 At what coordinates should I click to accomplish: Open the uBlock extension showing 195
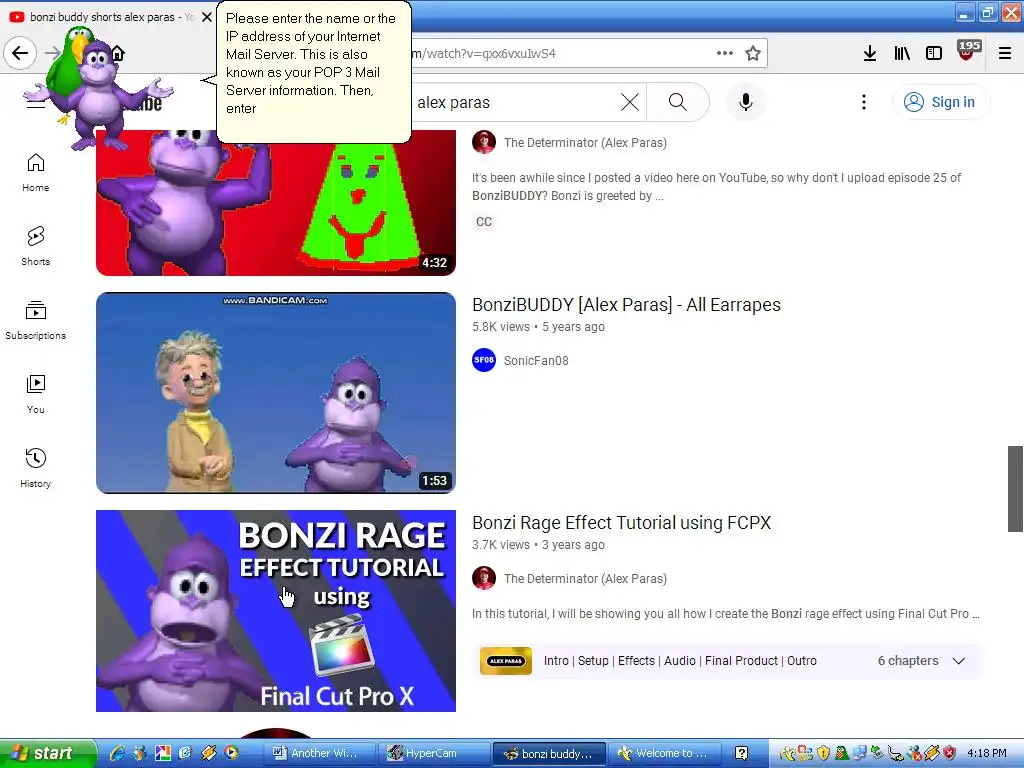tap(968, 51)
